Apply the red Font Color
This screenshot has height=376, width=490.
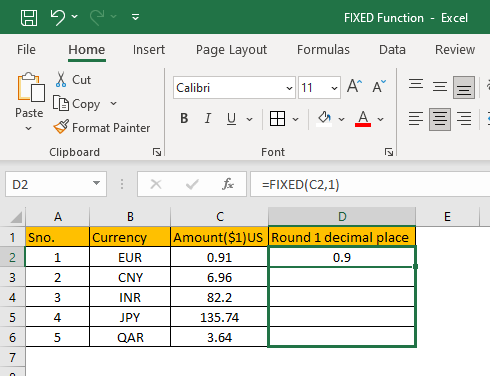[x=363, y=119]
